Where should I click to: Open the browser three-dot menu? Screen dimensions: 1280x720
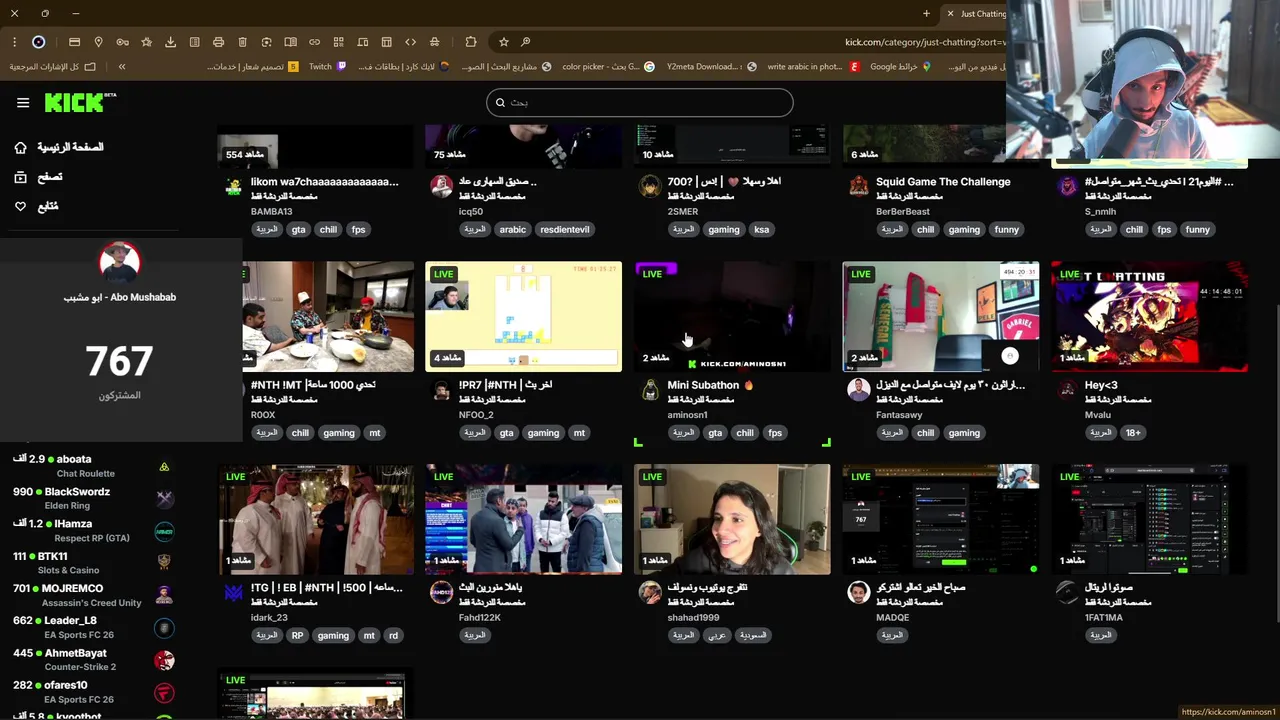[x=14, y=42]
